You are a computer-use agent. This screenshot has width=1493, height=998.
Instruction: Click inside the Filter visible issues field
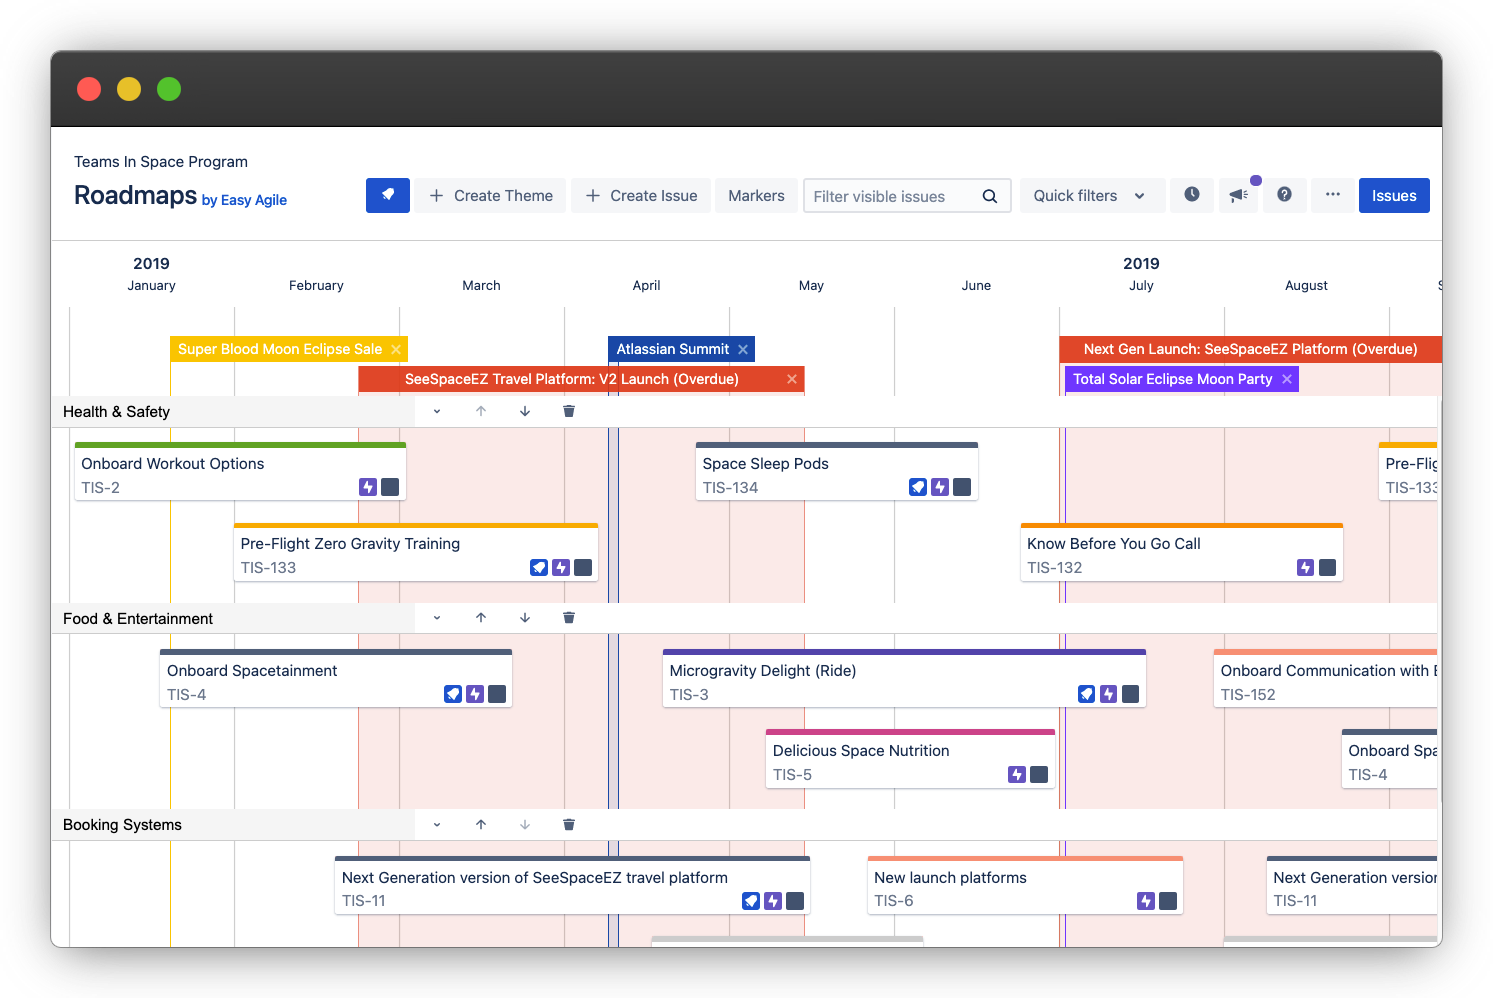pos(890,196)
